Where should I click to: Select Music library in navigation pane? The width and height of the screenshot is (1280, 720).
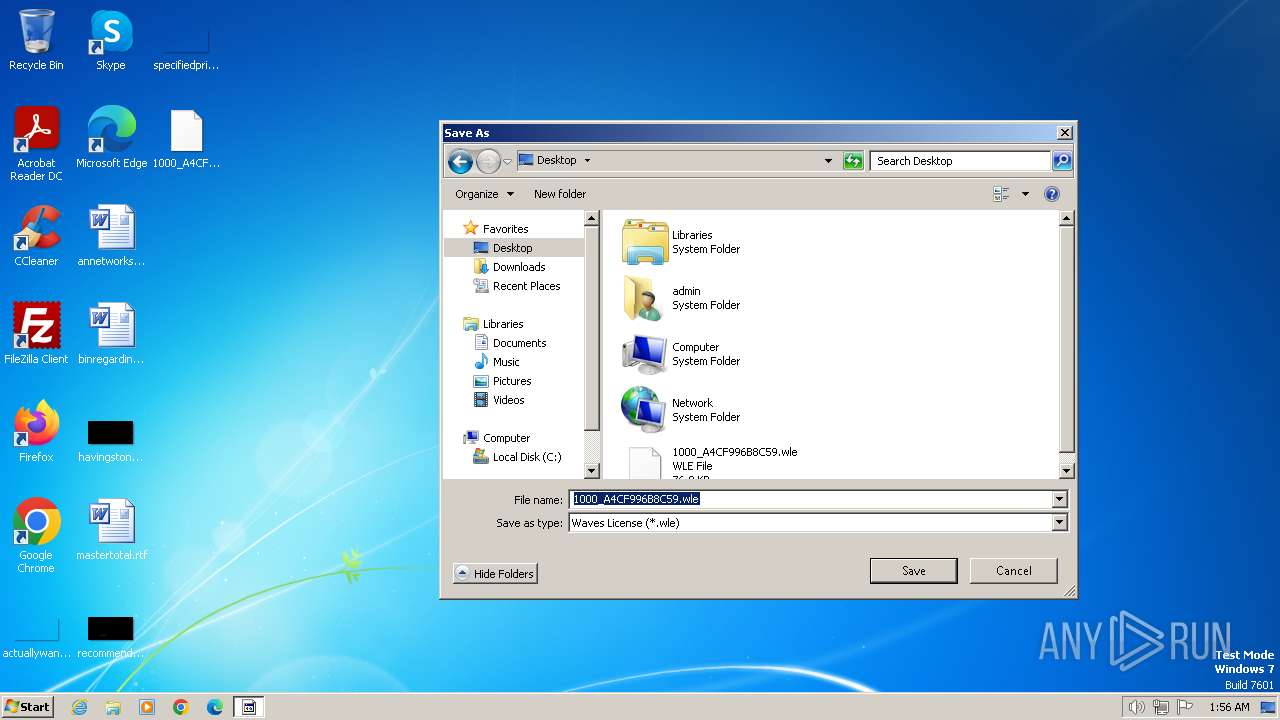click(506, 362)
